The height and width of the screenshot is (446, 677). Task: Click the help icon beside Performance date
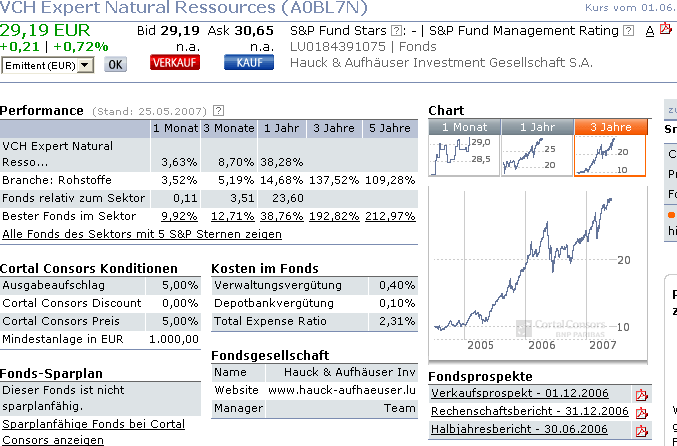point(218,110)
